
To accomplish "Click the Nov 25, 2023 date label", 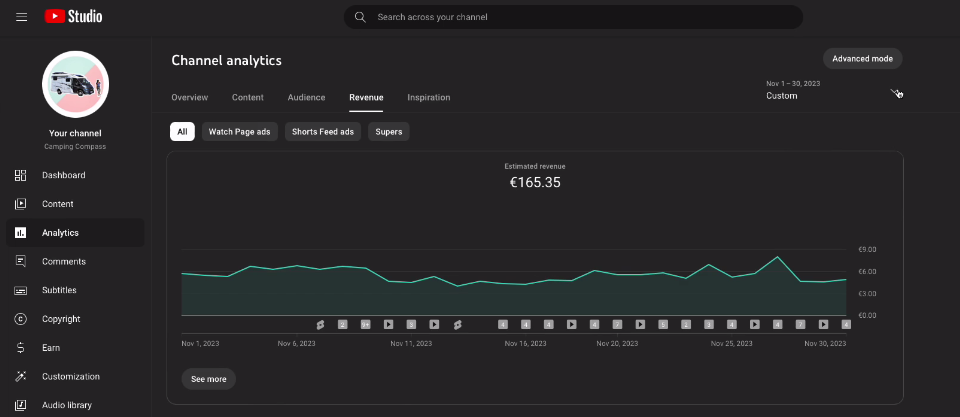I will [732, 344].
